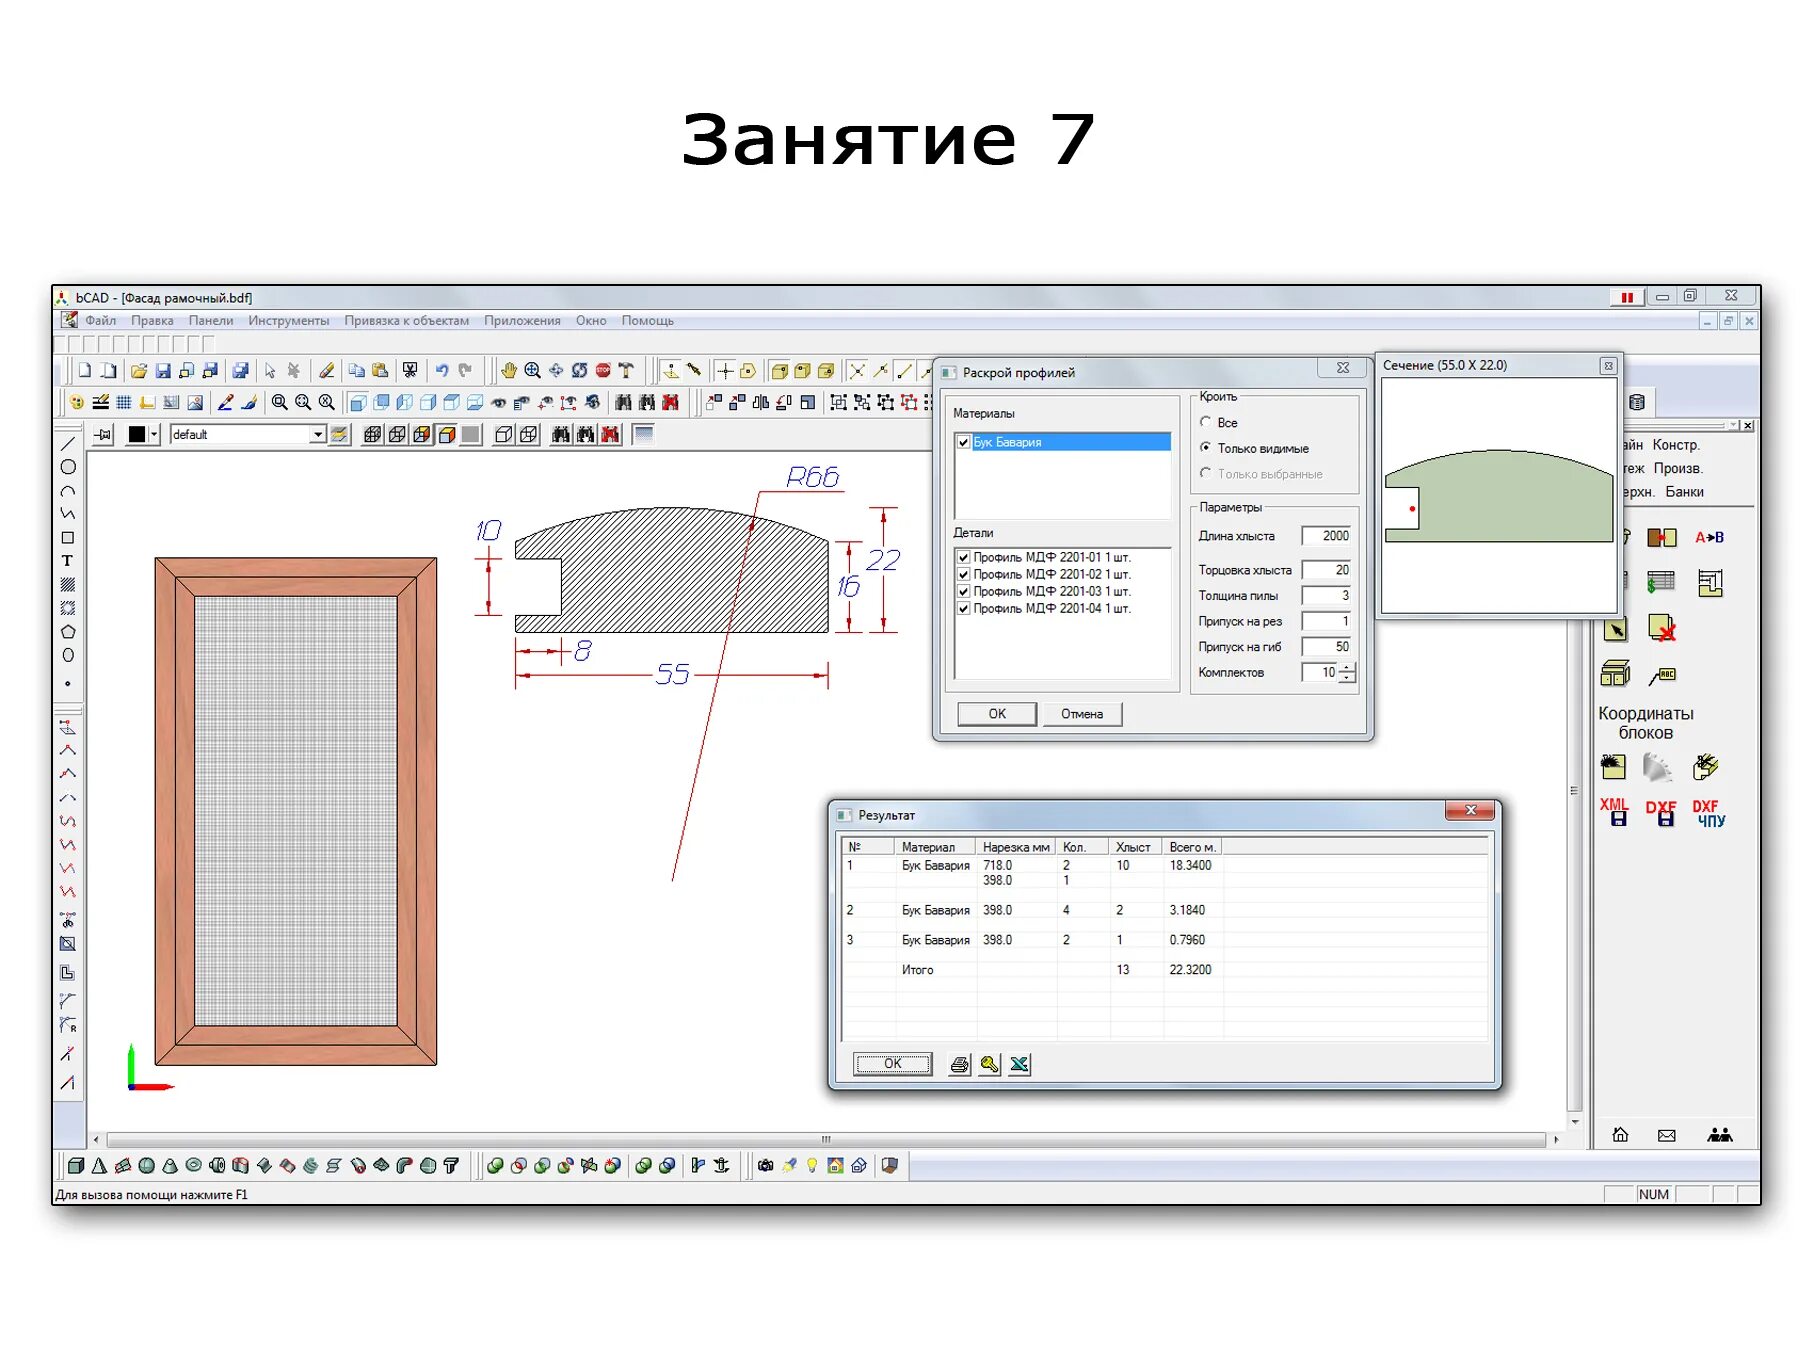Click the red STOP icon

pyautogui.click(x=603, y=371)
